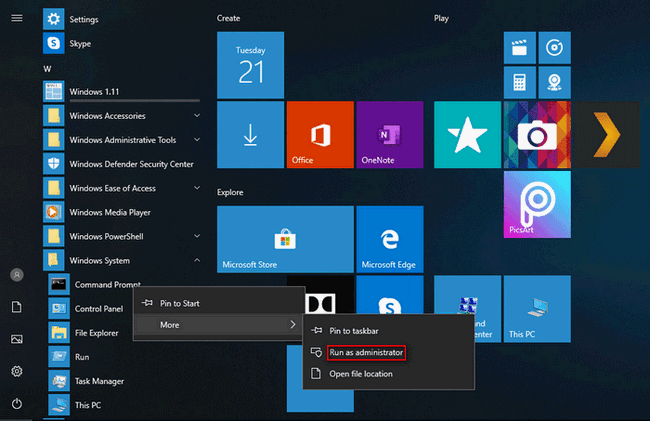
Task: Open Windows Defender Security Center
Action: click(121, 164)
